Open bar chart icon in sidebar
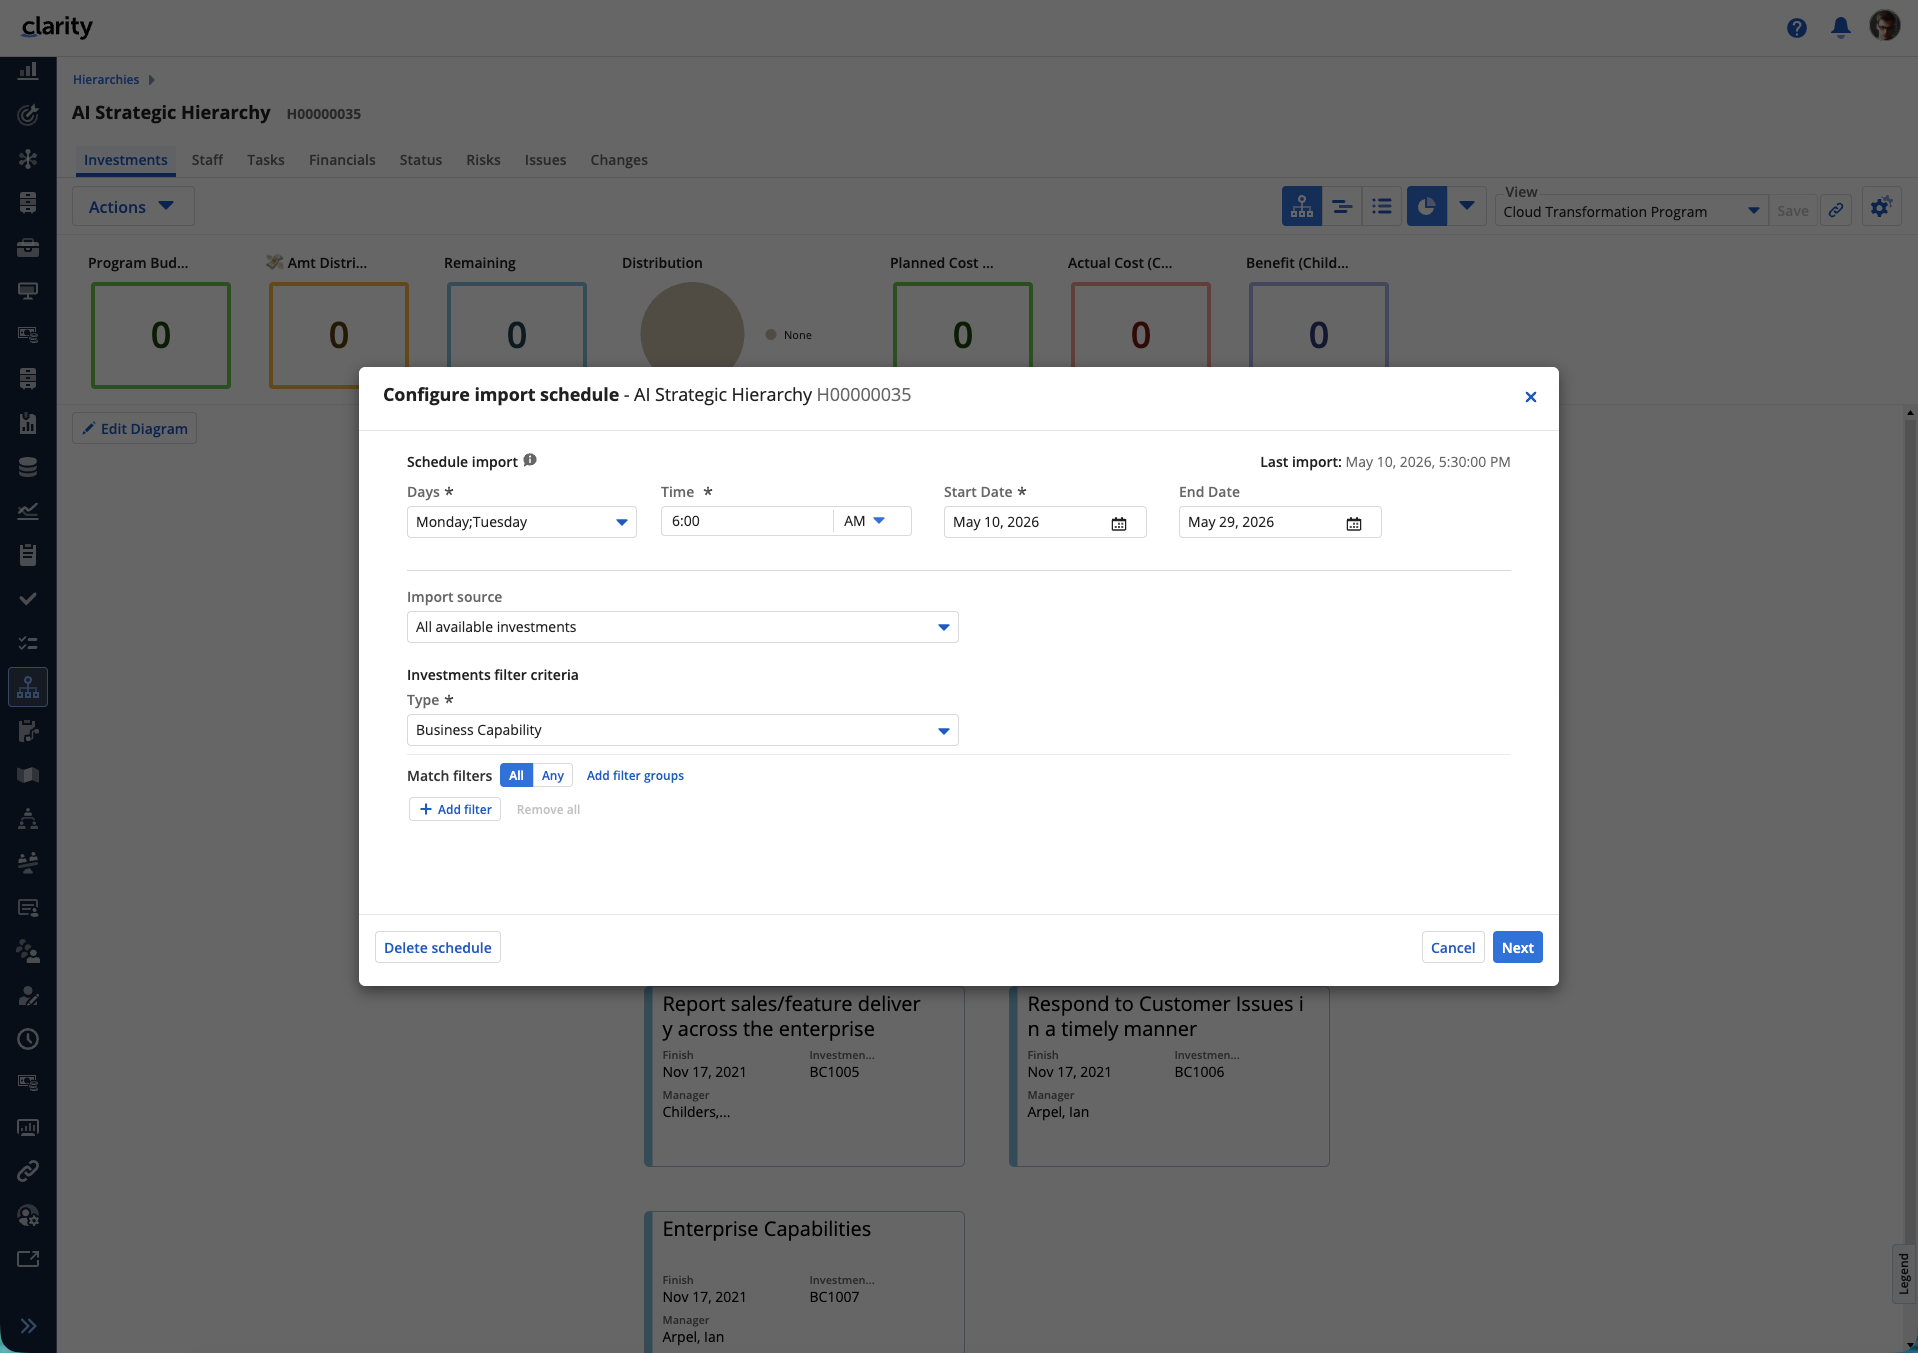This screenshot has width=1918, height=1353. pos(28,71)
